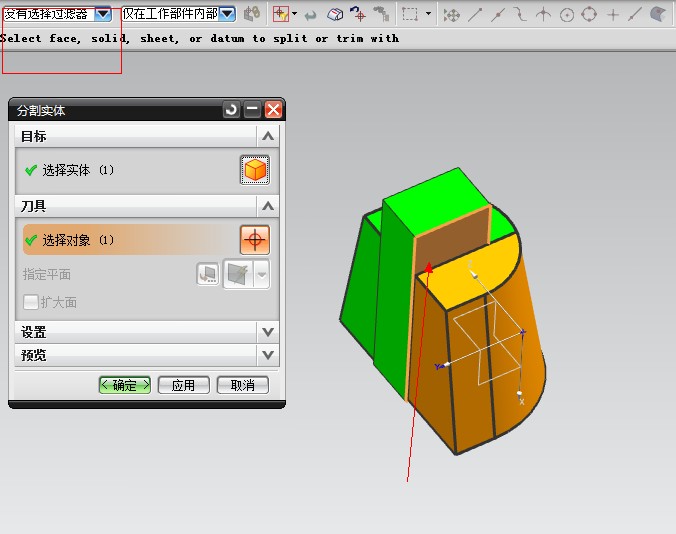
Task: Click the selection type filter icon
Action: click(281, 14)
